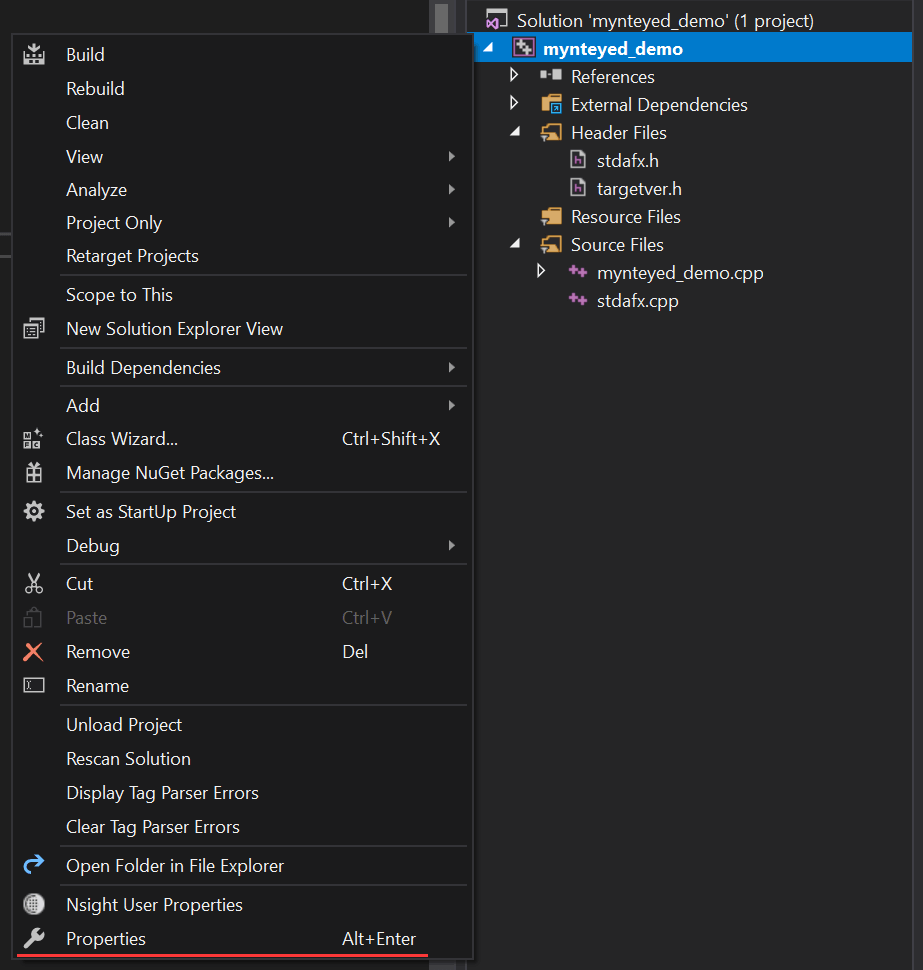Select the Resource Files folder label
This screenshot has height=970, width=923.
pos(625,217)
